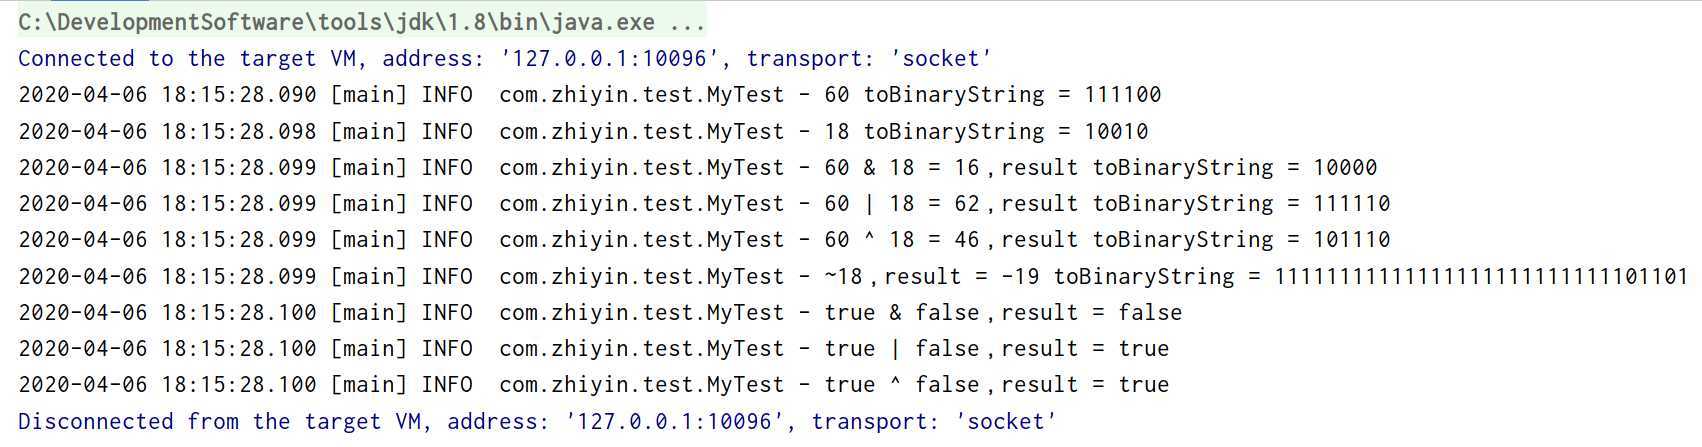The image size is (1702, 447).
Task: Click the "60 toBinaryString = 111100" log line
Action: tap(590, 95)
